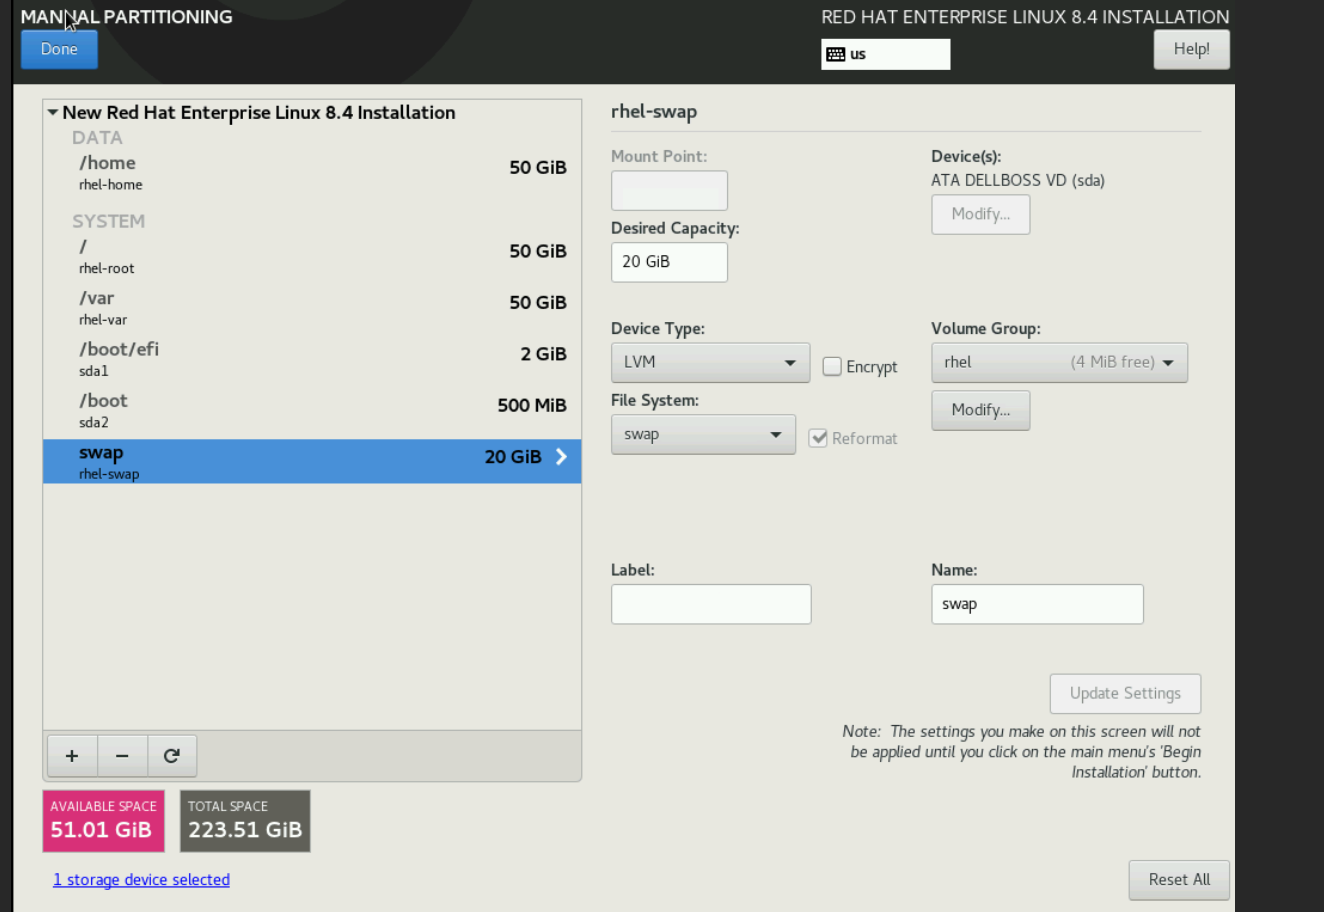Add a new mount point with the plus icon

click(x=71, y=755)
